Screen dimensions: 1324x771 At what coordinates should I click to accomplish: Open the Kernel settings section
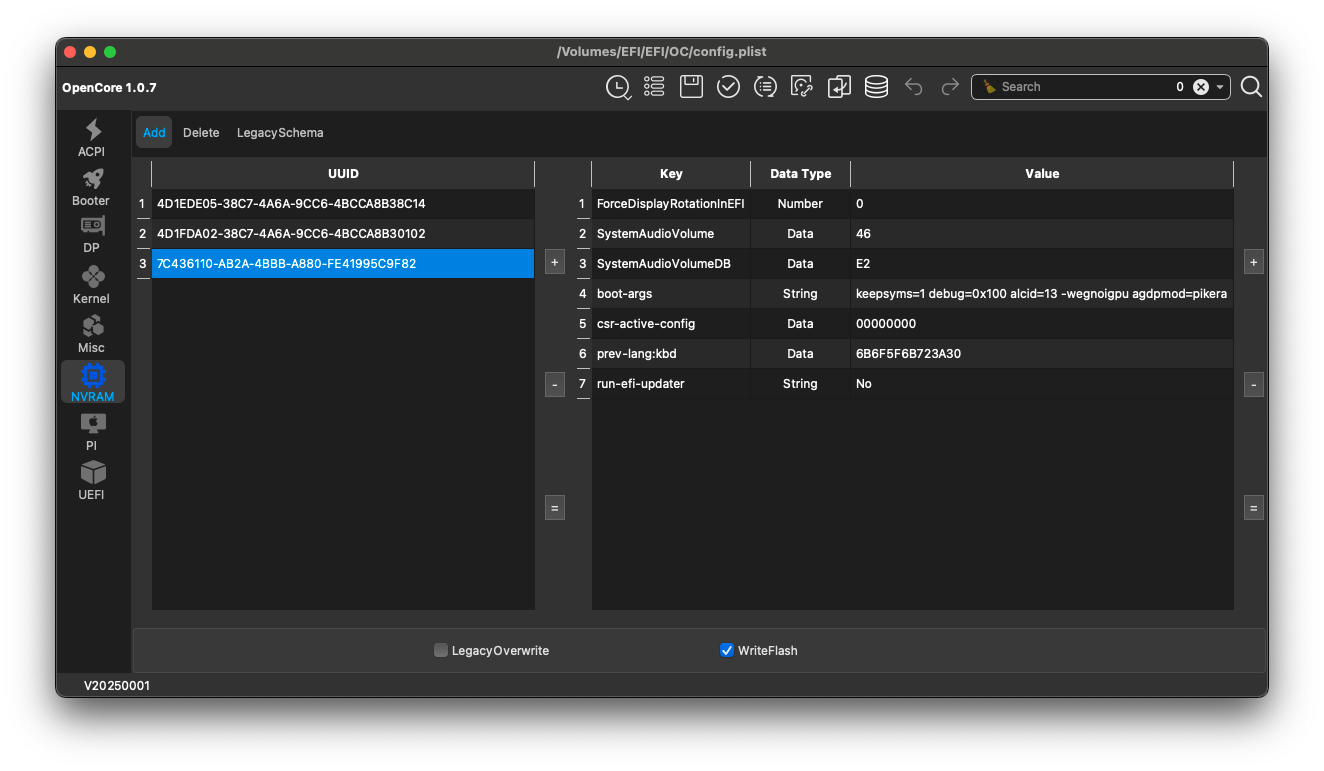(92, 284)
